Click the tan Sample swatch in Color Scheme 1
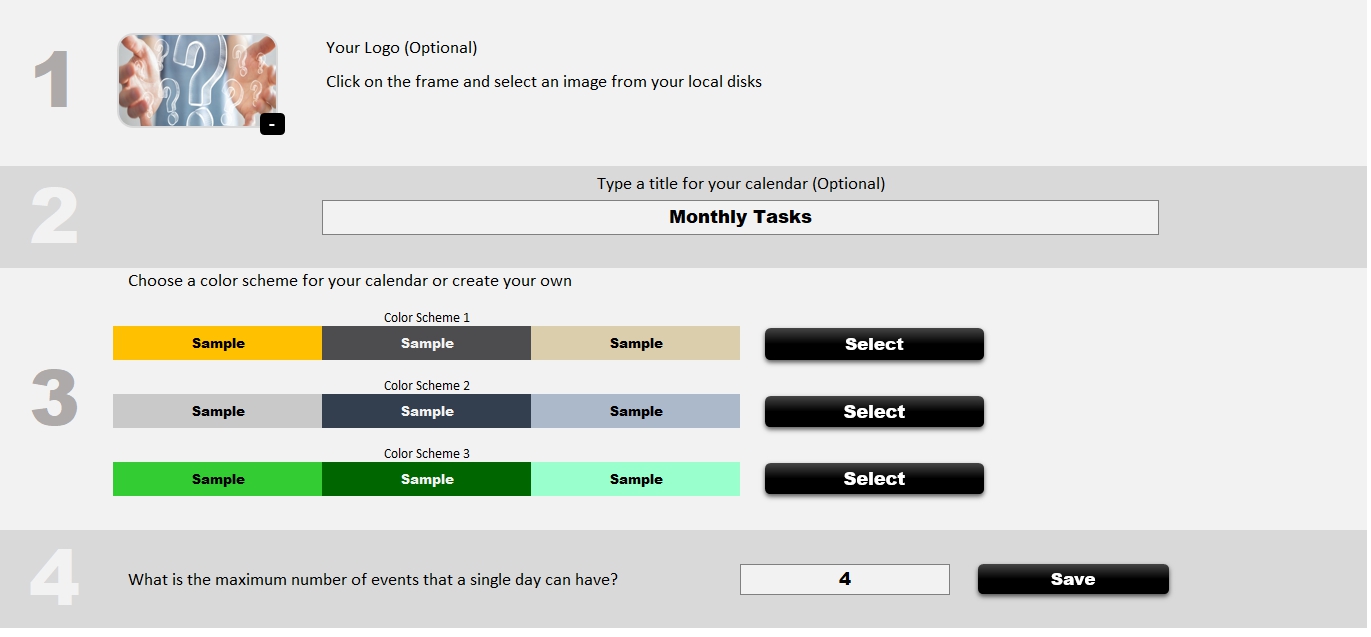Image resolution: width=1371 pixels, height=637 pixels. [x=635, y=343]
